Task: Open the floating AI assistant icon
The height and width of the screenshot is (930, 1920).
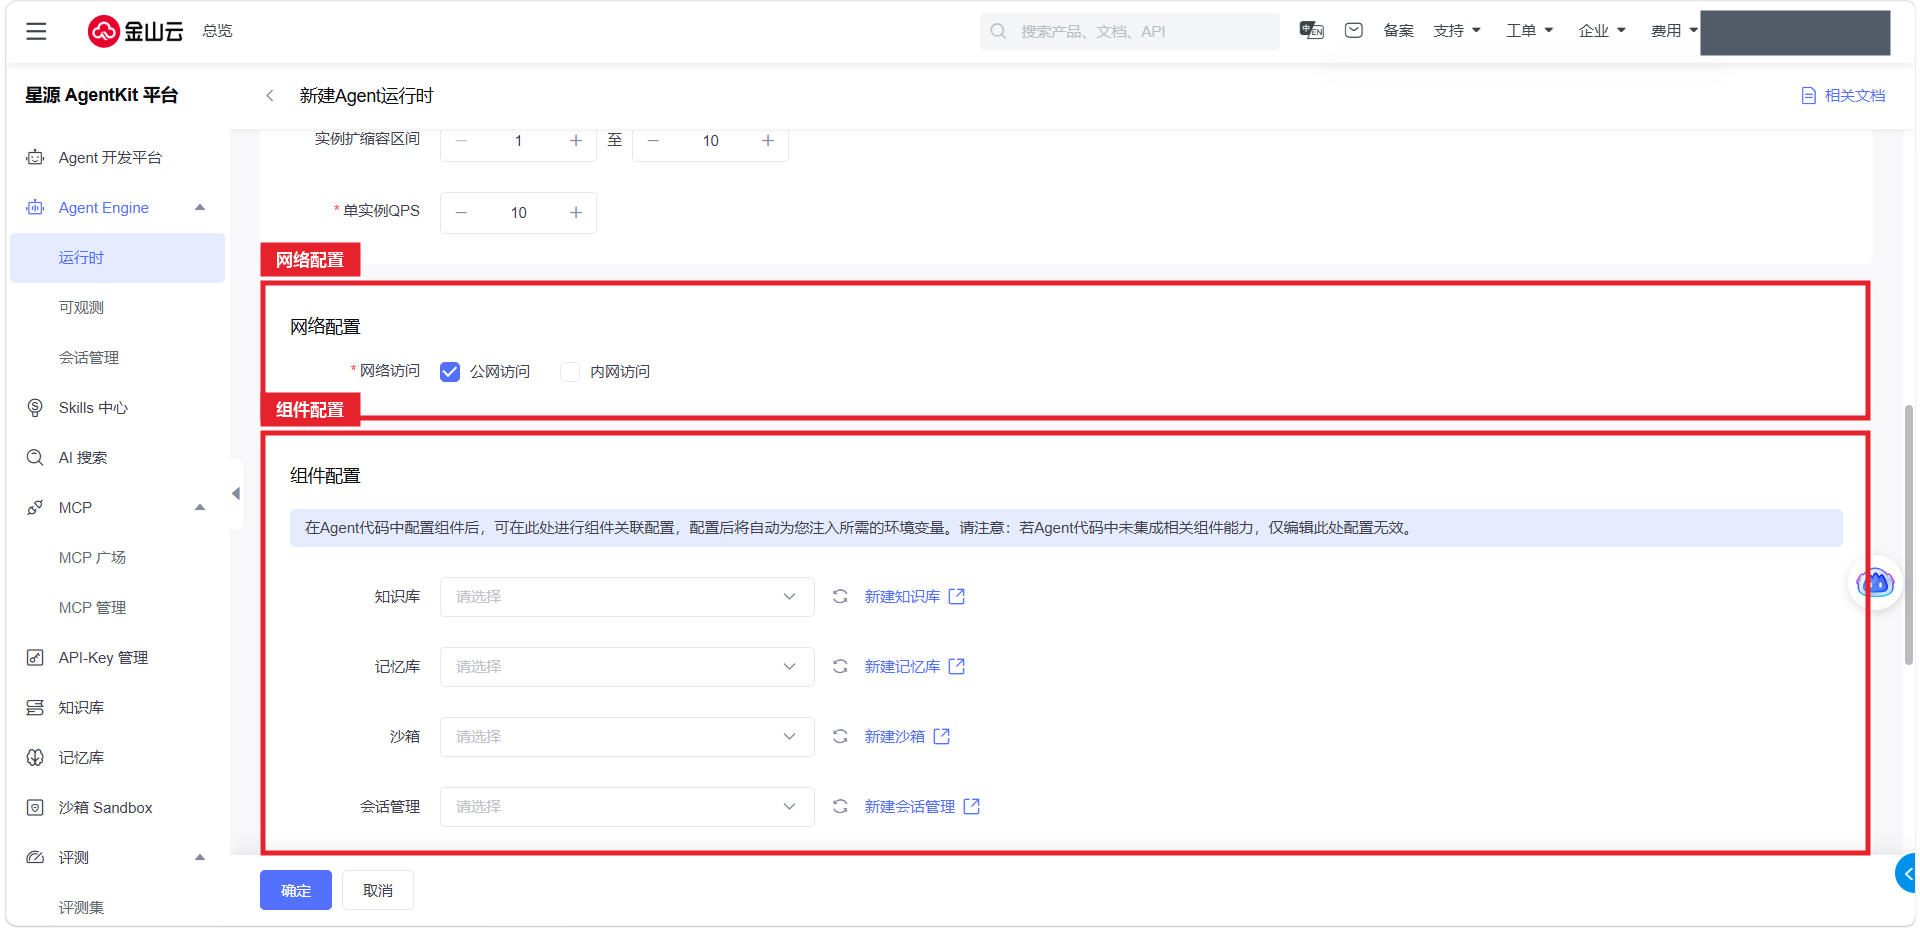Action: point(1875,583)
